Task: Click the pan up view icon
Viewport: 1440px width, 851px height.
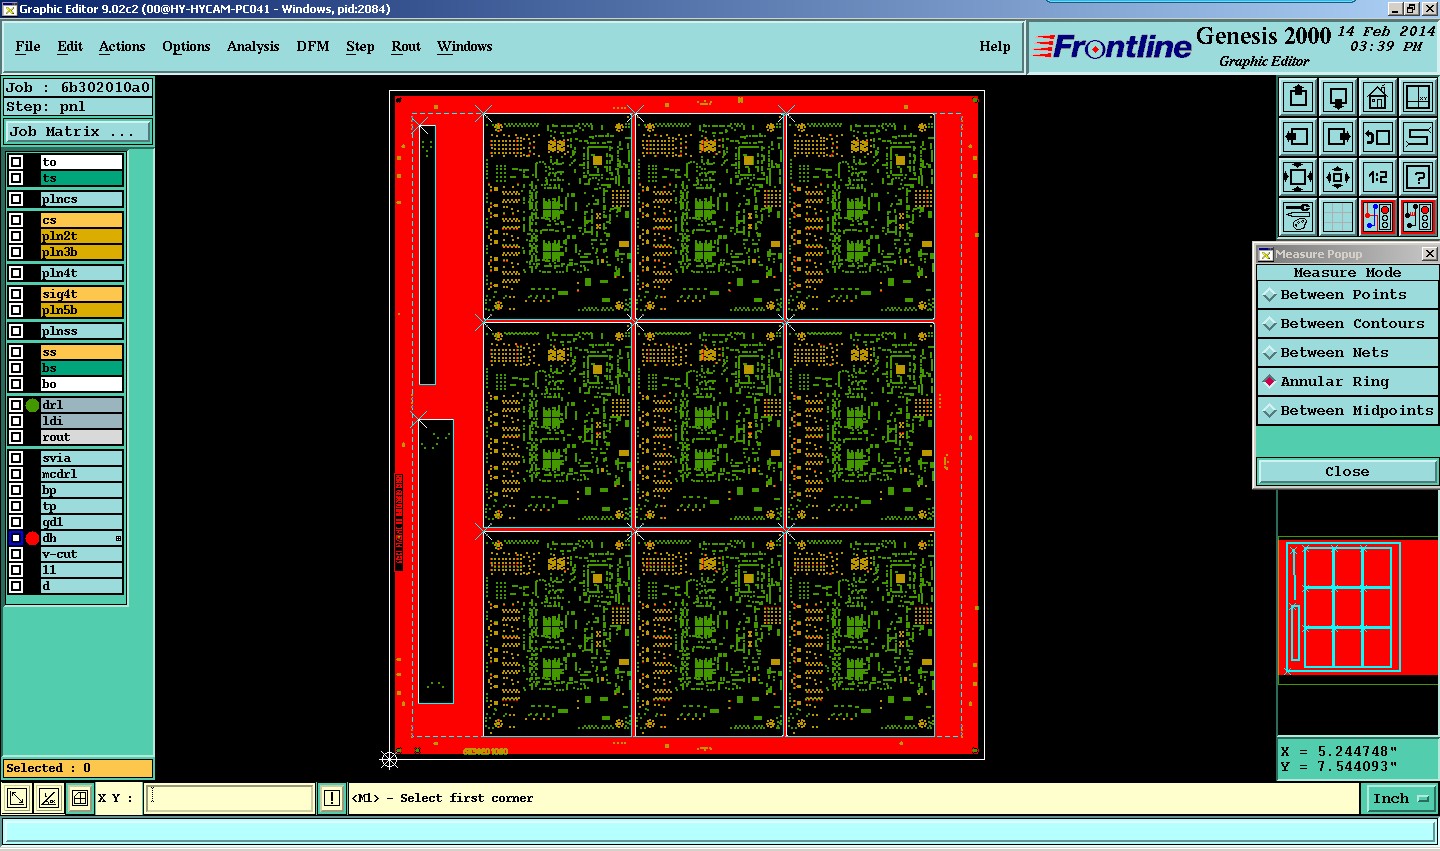Action: [1298, 97]
